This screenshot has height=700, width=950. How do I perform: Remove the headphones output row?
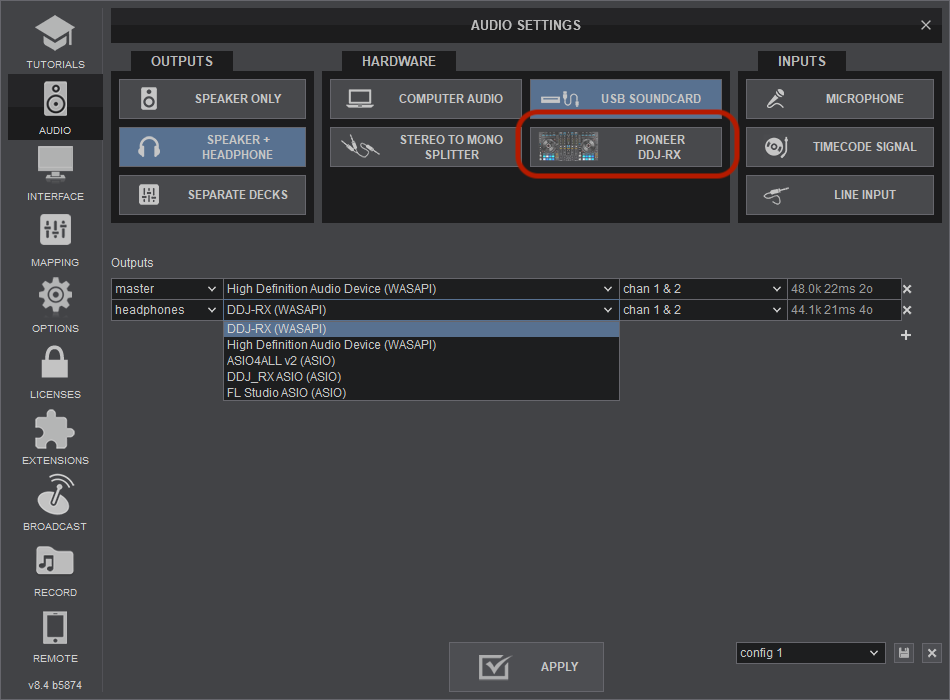point(907,310)
